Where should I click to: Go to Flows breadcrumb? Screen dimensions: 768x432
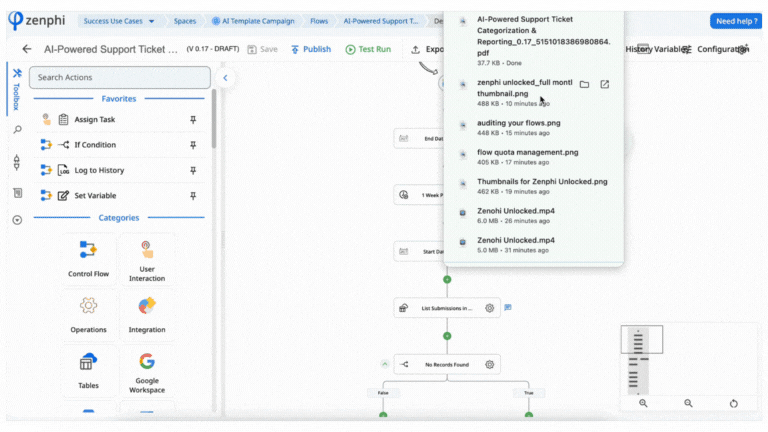point(319,21)
